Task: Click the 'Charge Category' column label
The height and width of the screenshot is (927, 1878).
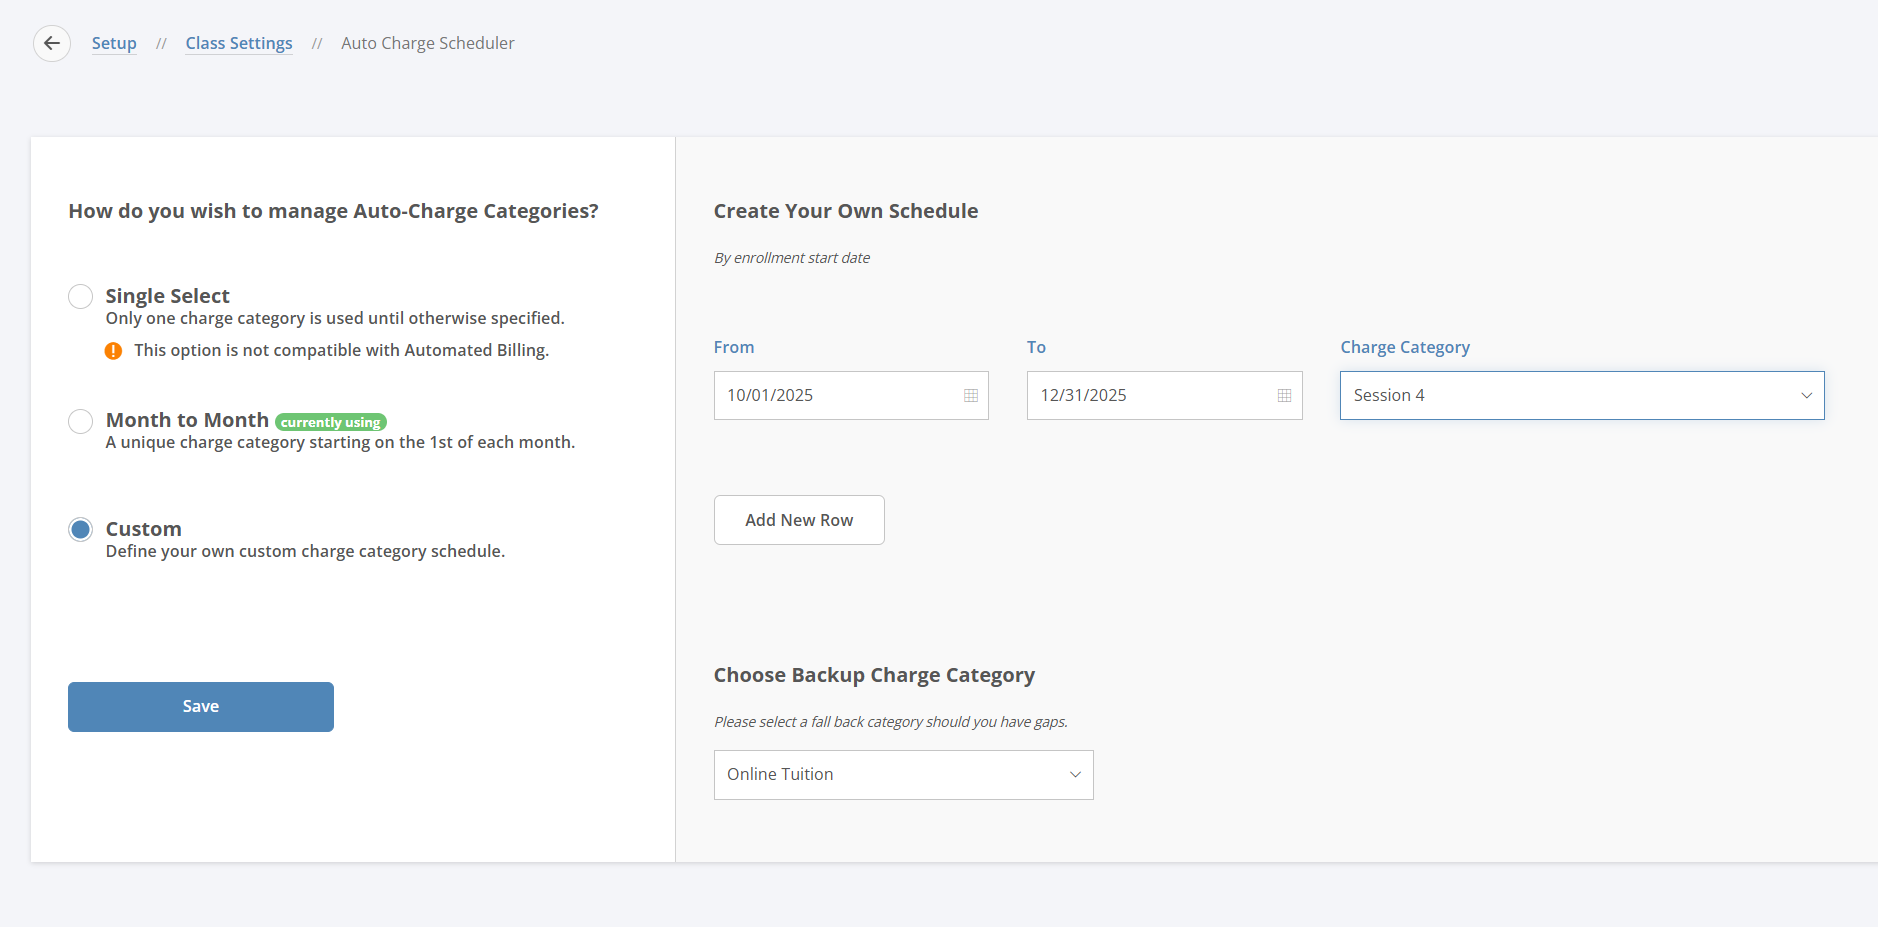Action: coord(1405,347)
